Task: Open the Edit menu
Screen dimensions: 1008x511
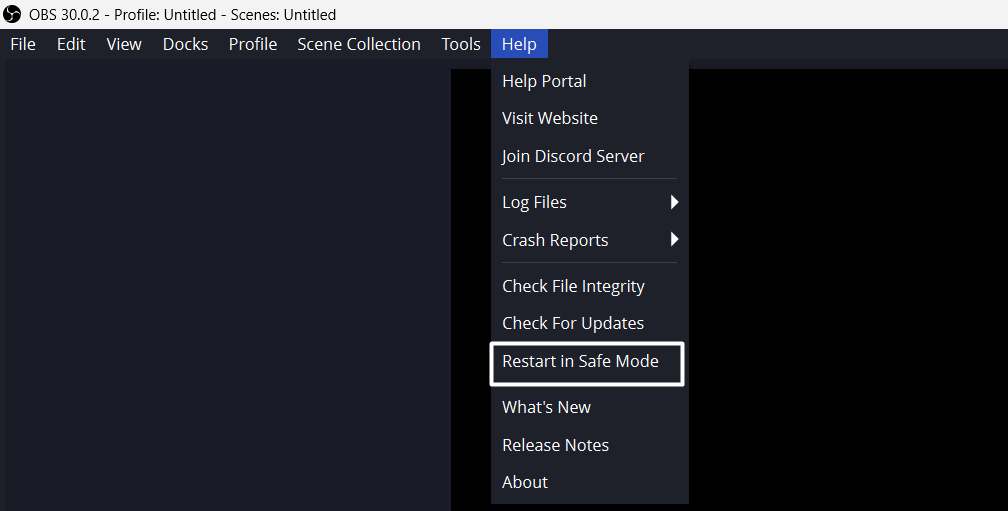Action: (71, 44)
